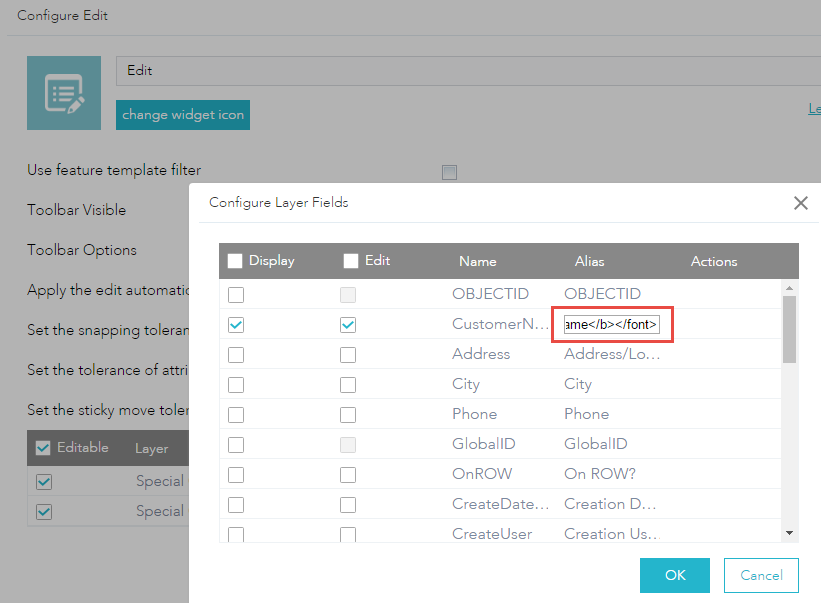The height and width of the screenshot is (603, 821).
Task: Click the Creation D... alias cell
Action: tap(610, 504)
